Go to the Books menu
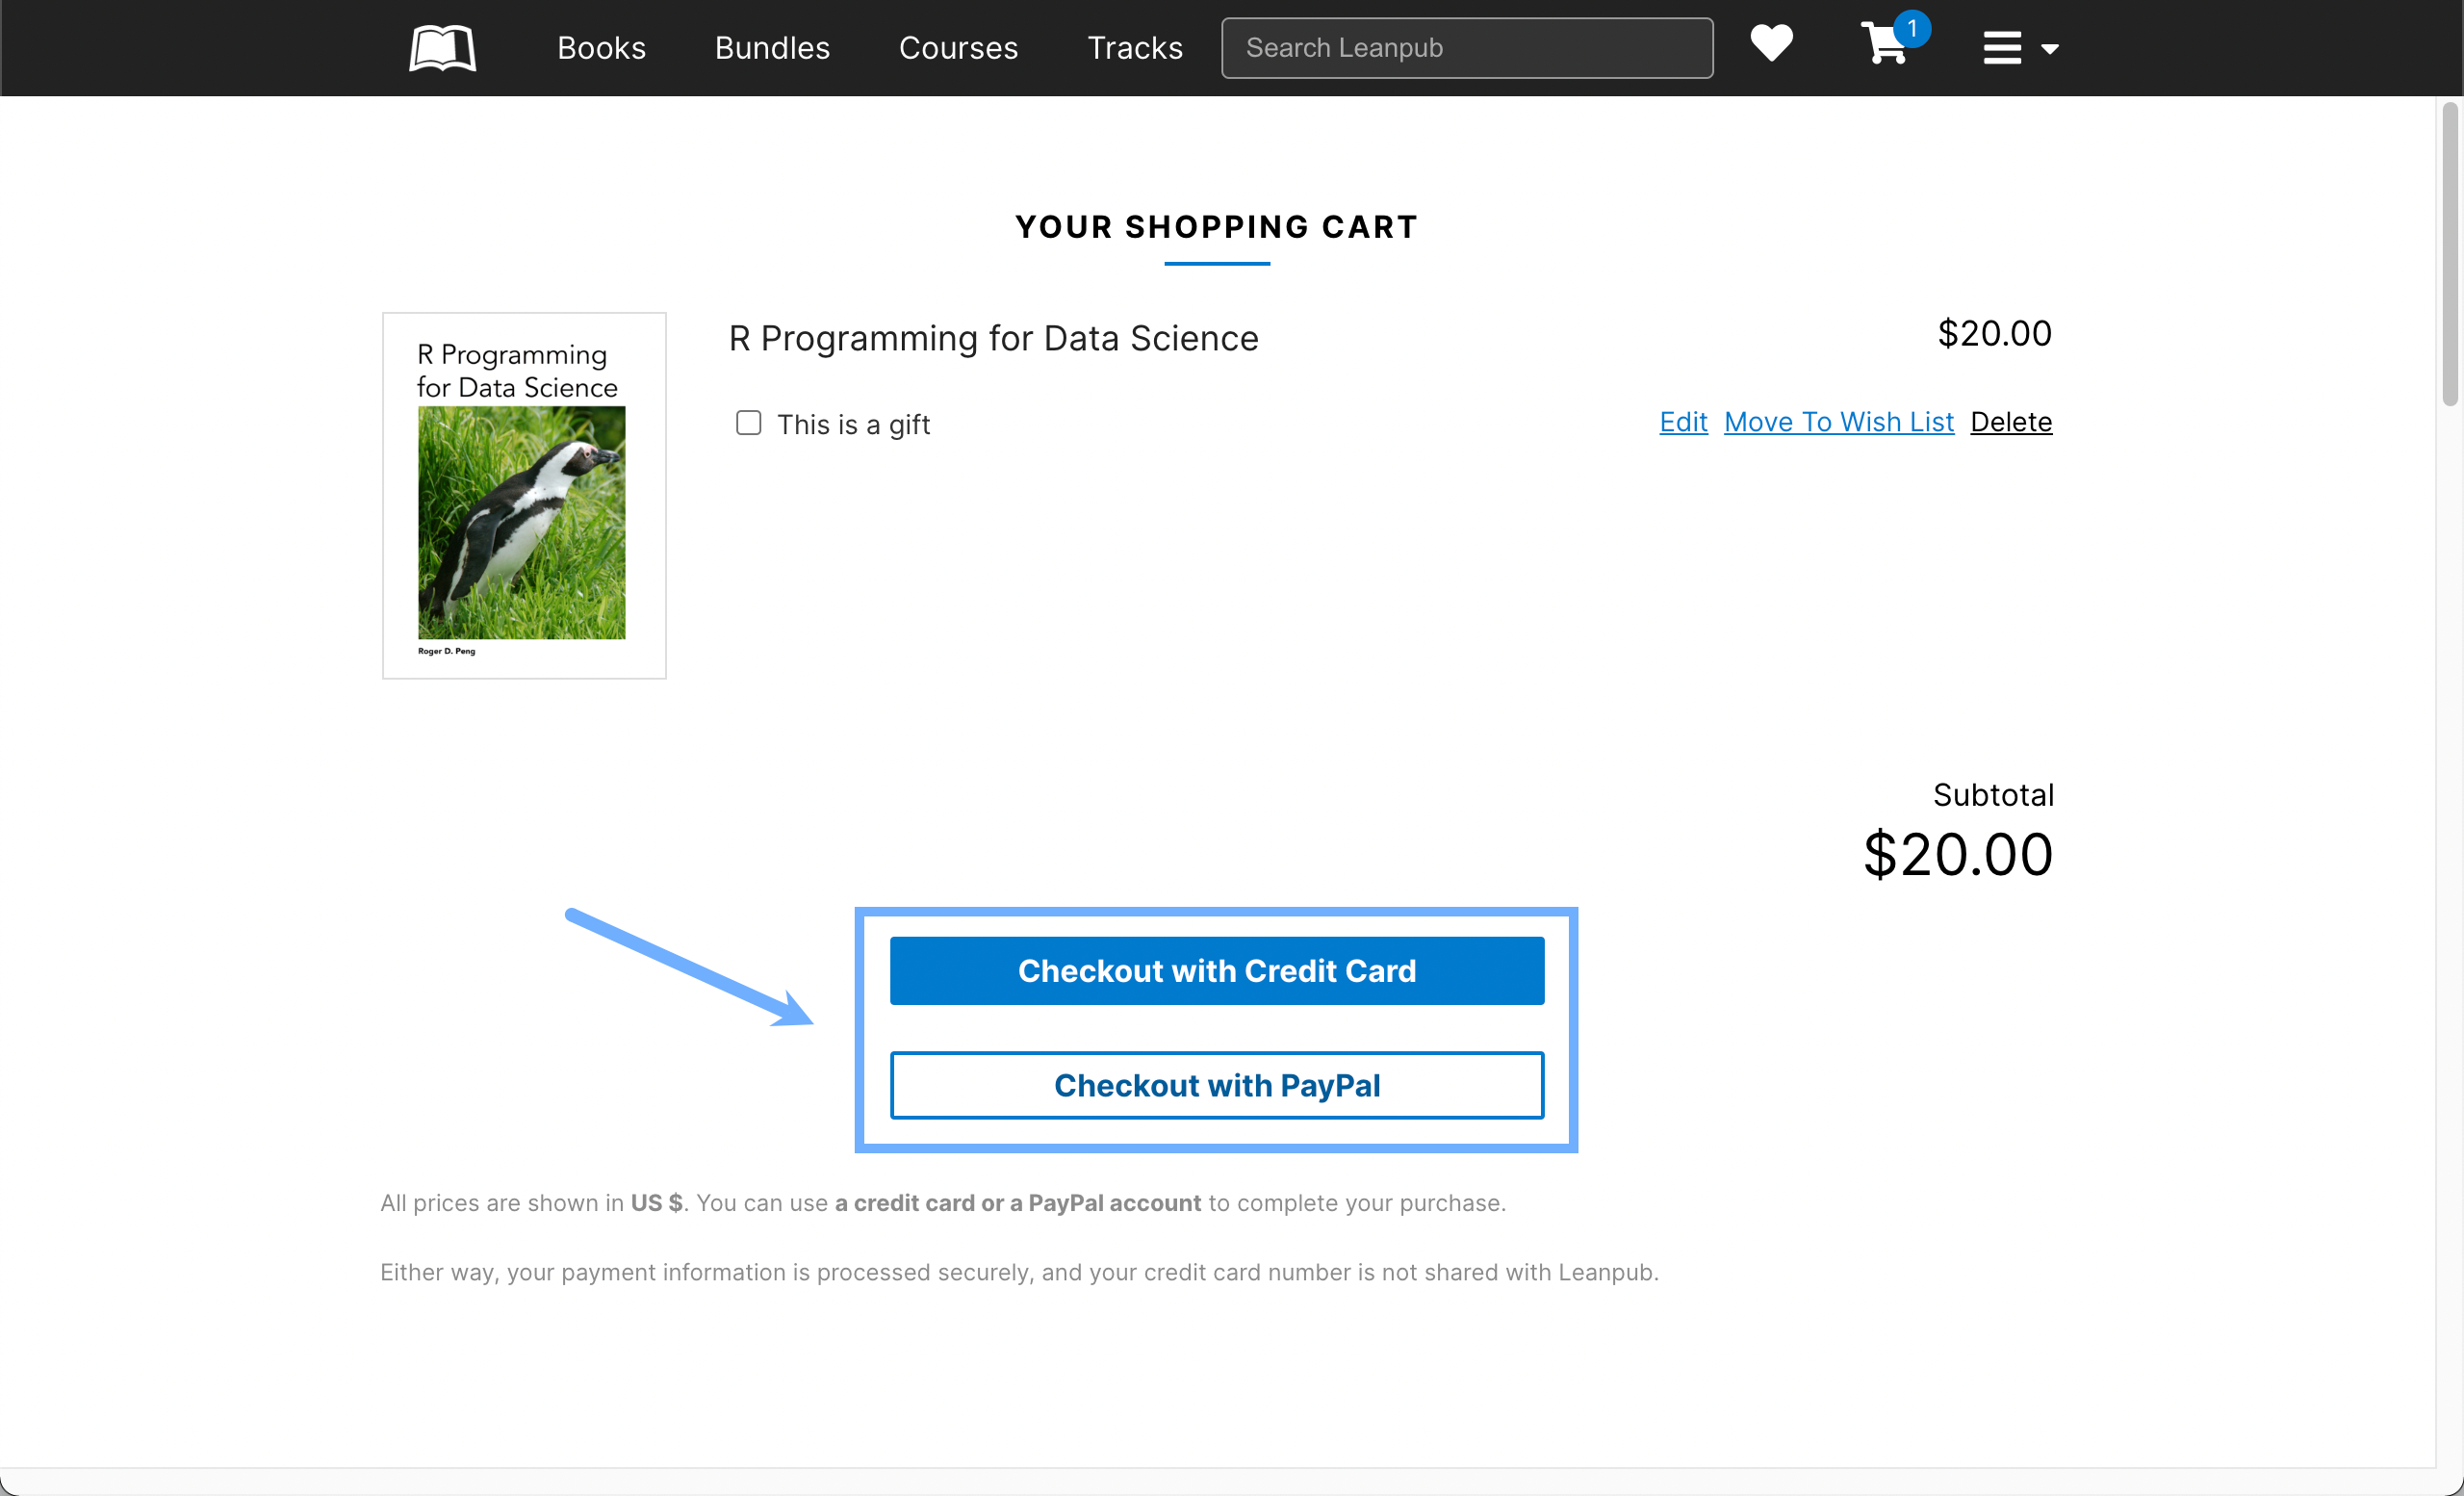The image size is (2464, 1496). pos(601,48)
